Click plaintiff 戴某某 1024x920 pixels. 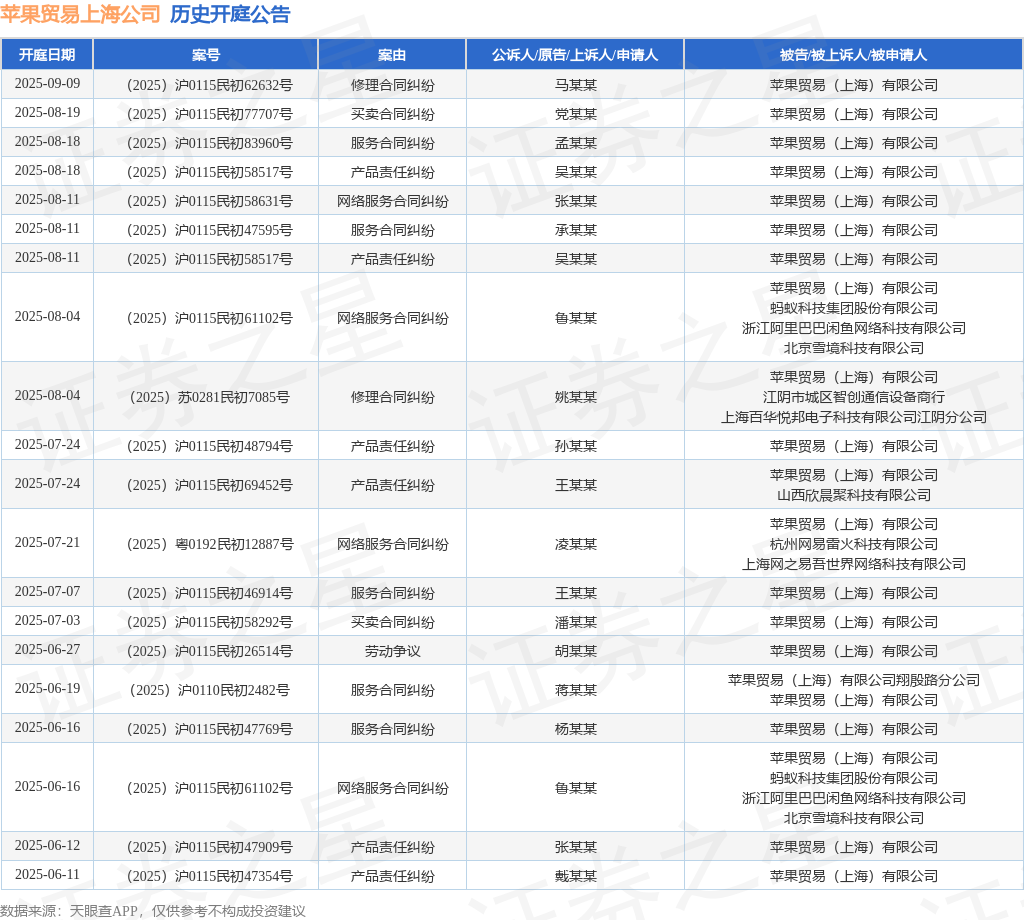point(575,876)
